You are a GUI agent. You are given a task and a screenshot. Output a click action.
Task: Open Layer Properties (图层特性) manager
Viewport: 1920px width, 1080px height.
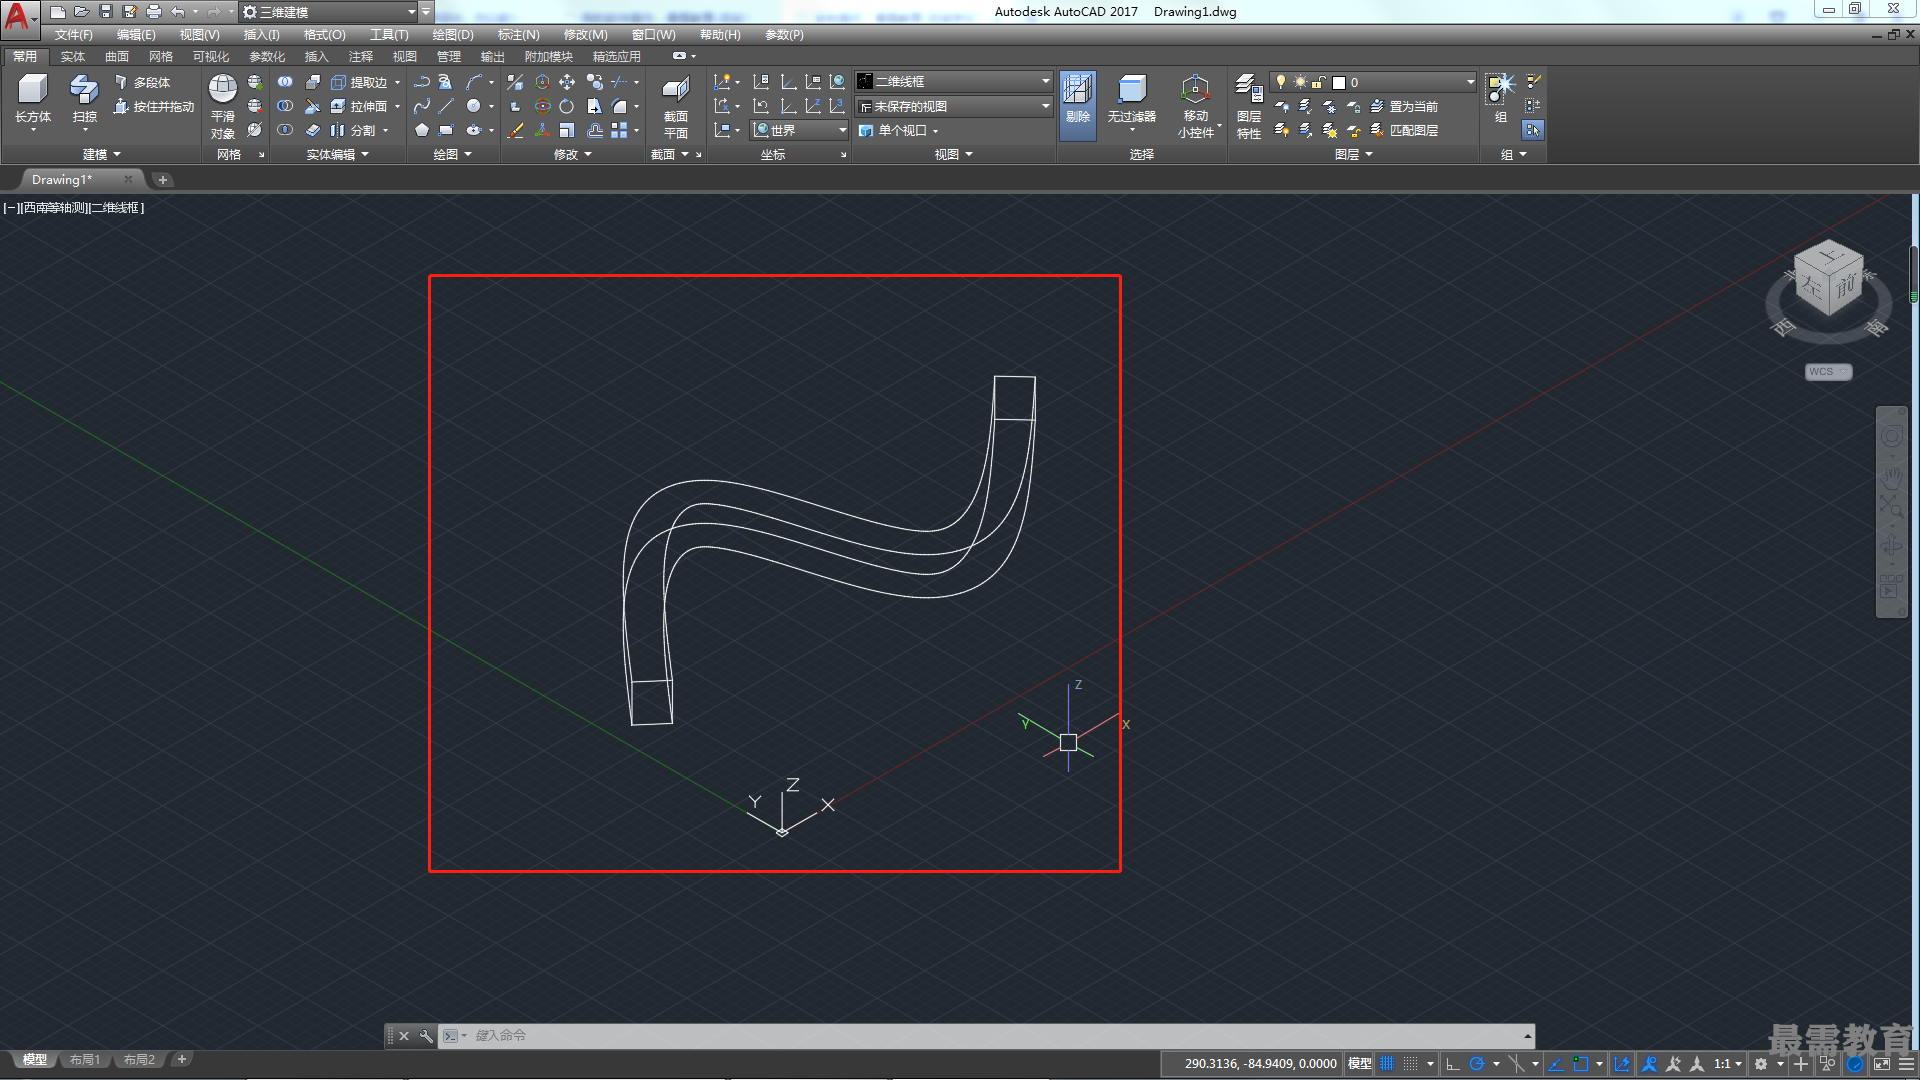[x=1249, y=106]
